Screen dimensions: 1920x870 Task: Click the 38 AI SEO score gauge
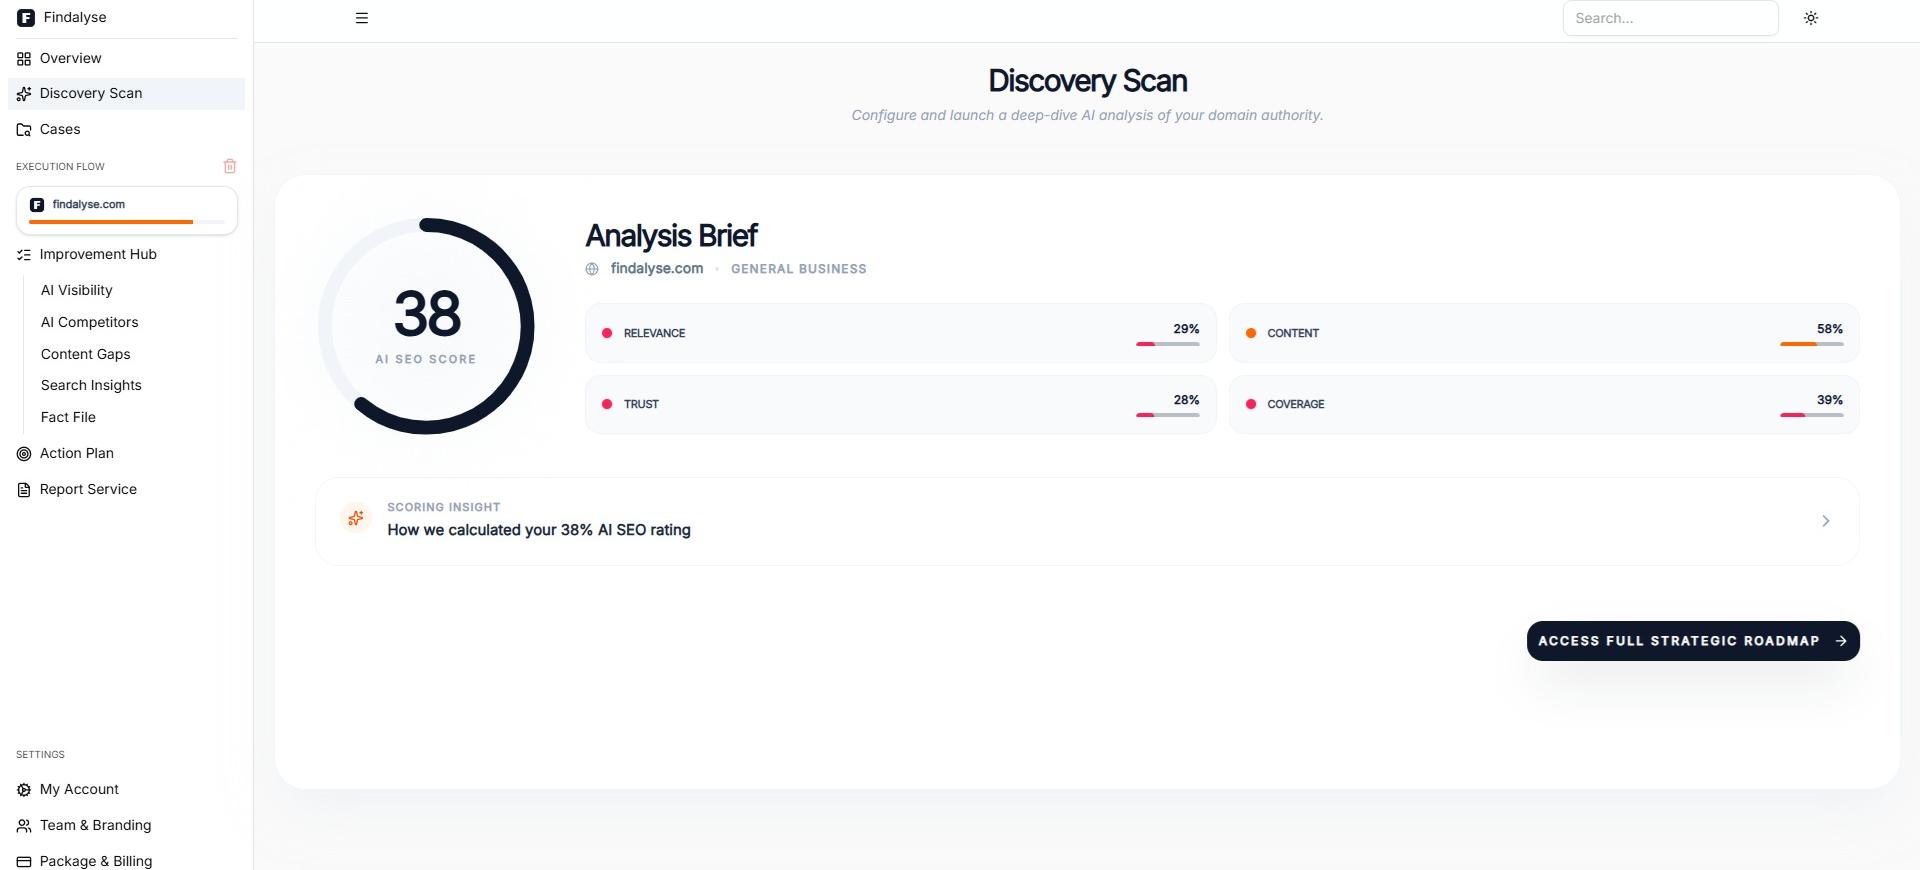(426, 326)
